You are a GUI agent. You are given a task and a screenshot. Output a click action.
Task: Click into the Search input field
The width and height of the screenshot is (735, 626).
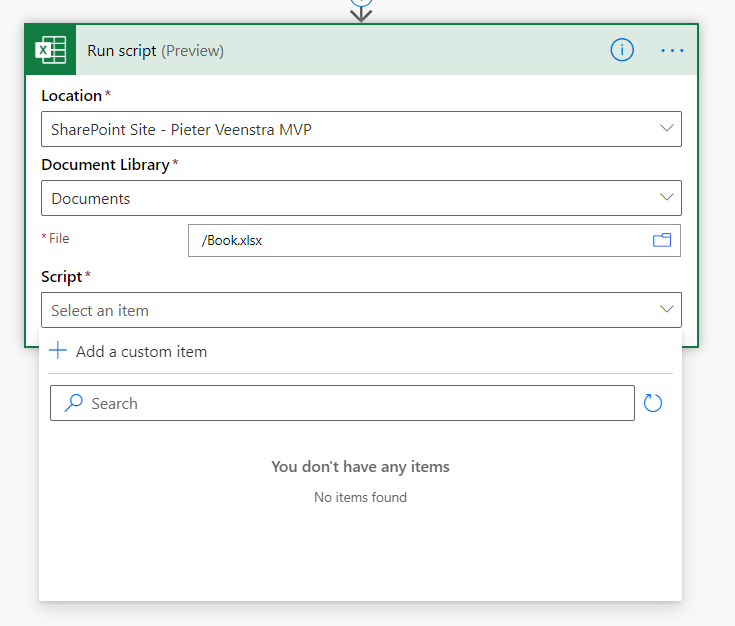(x=342, y=403)
